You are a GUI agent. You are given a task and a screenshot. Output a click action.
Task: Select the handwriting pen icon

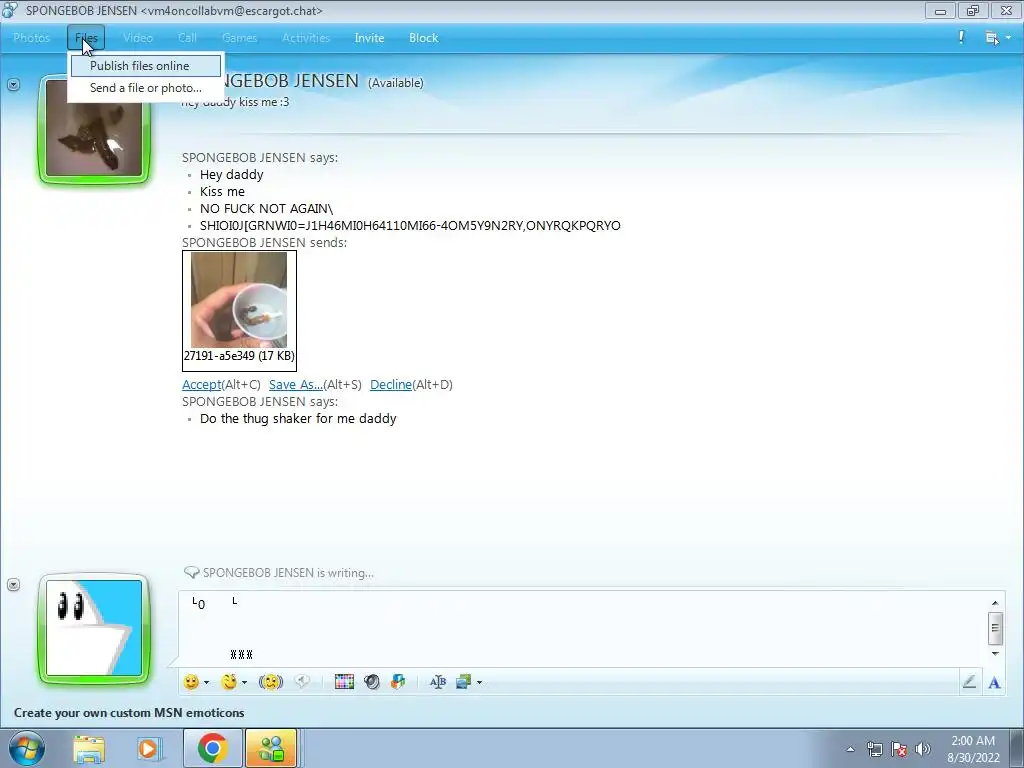tap(969, 682)
